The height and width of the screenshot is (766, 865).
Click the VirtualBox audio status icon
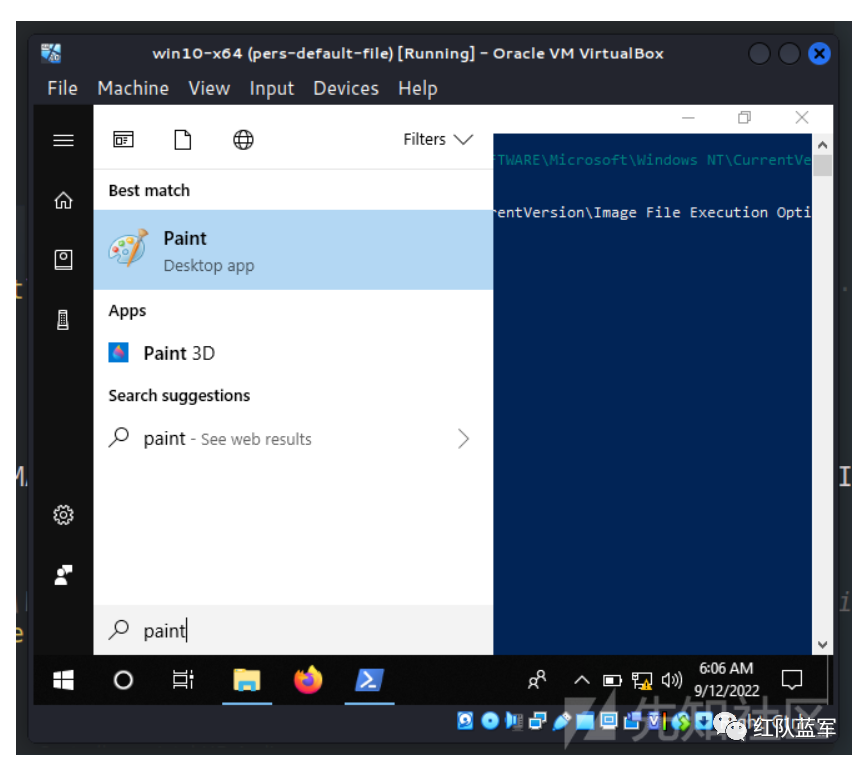click(514, 720)
